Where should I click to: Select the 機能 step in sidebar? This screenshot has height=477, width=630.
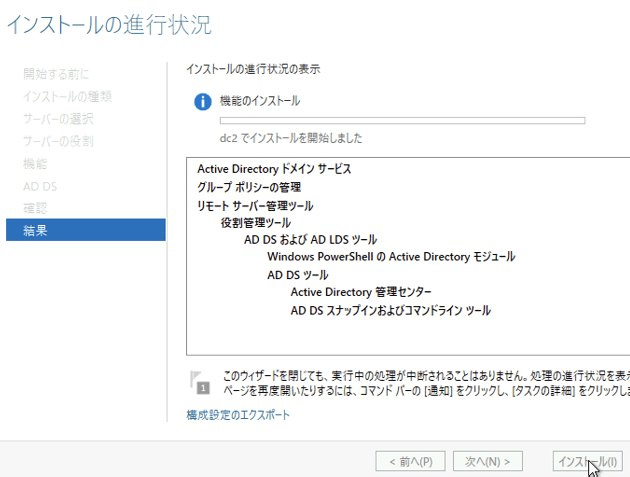tap(35, 164)
